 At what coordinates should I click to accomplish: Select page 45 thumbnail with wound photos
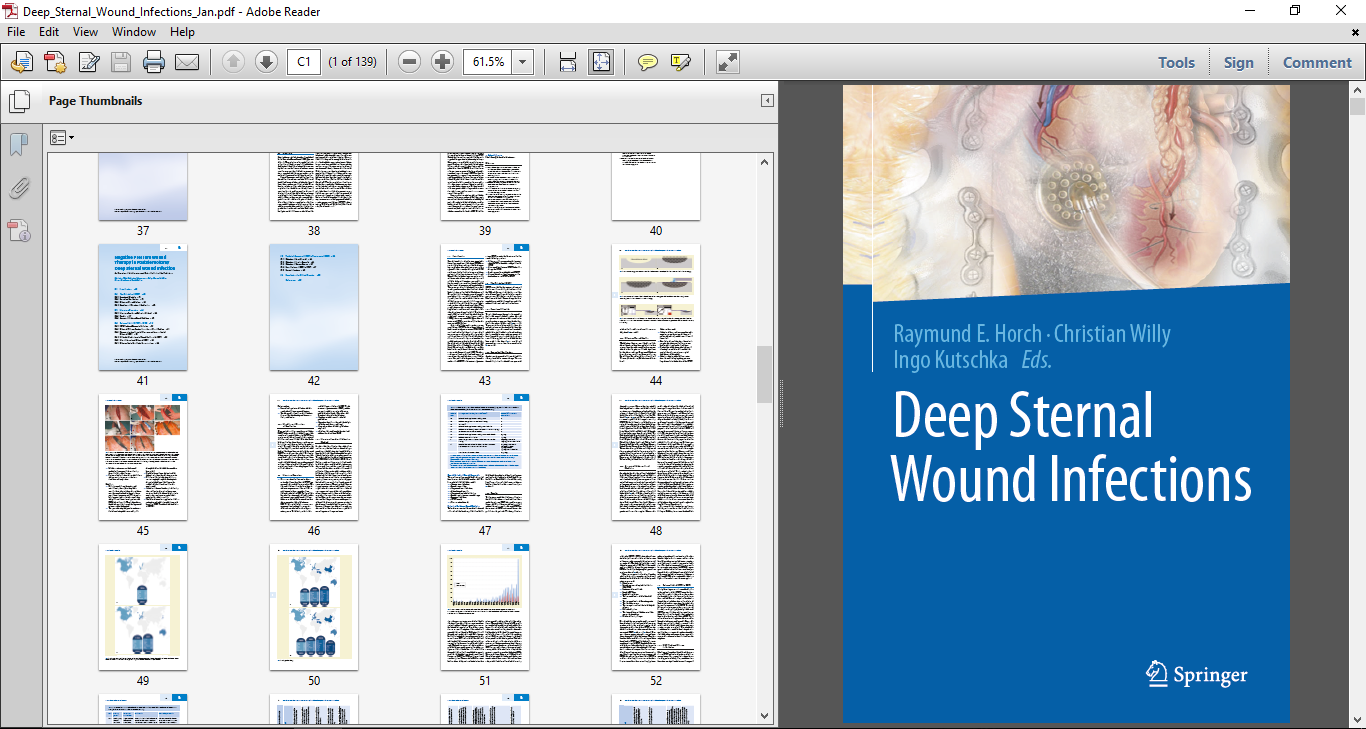coord(143,457)
